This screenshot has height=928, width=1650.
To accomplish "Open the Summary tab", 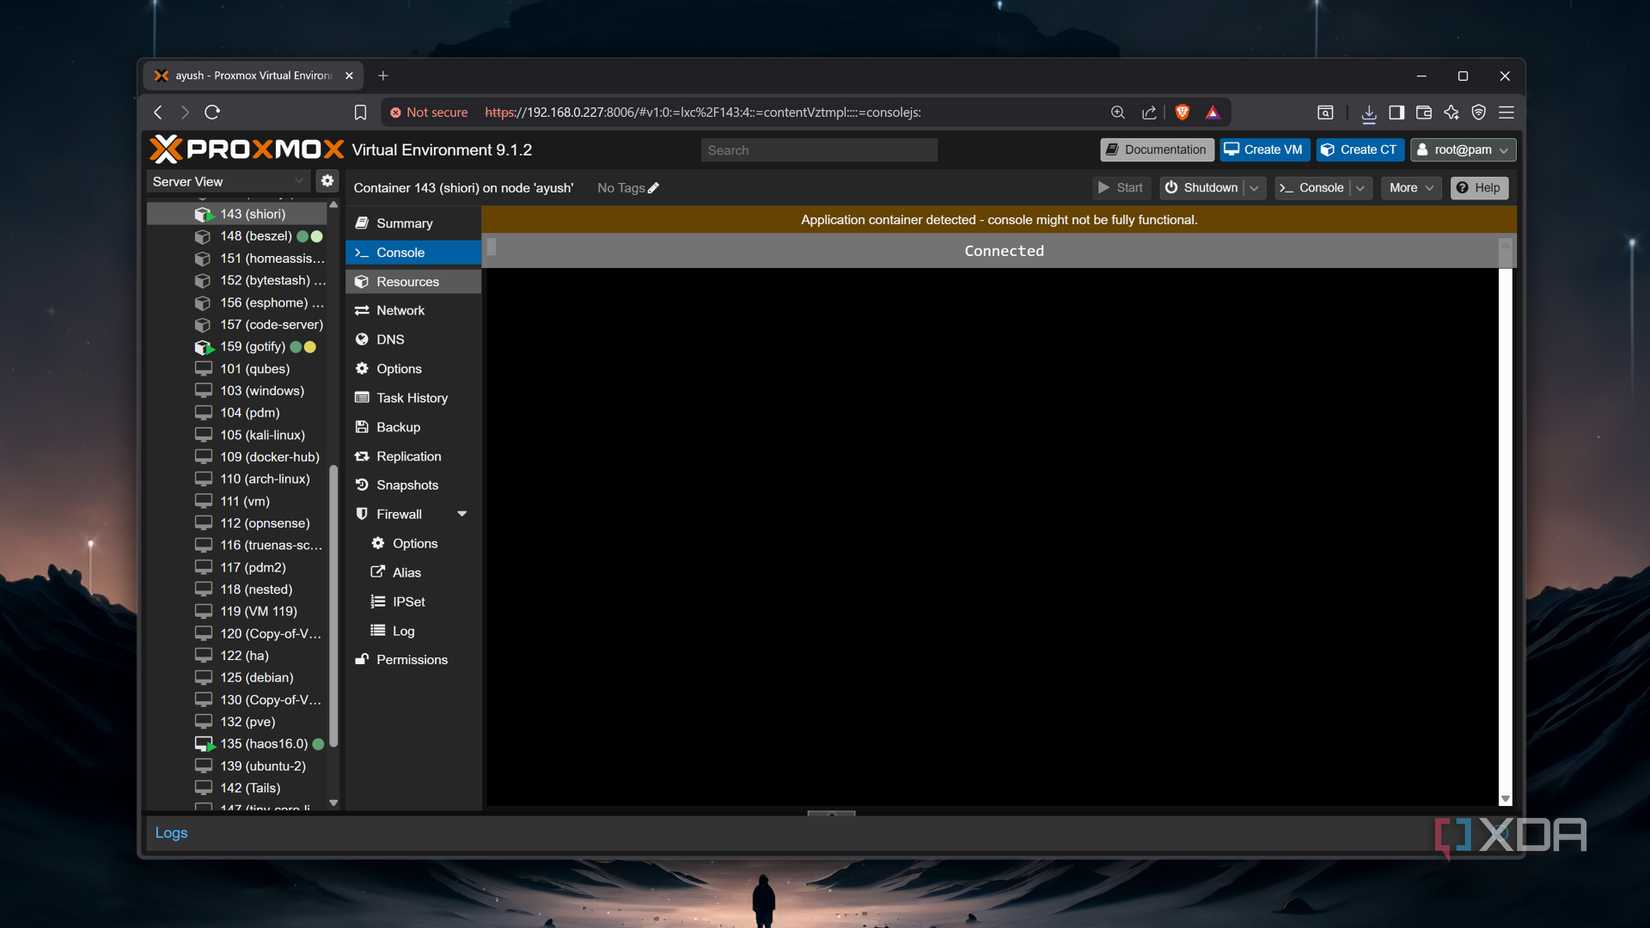I will click(413, 223).
